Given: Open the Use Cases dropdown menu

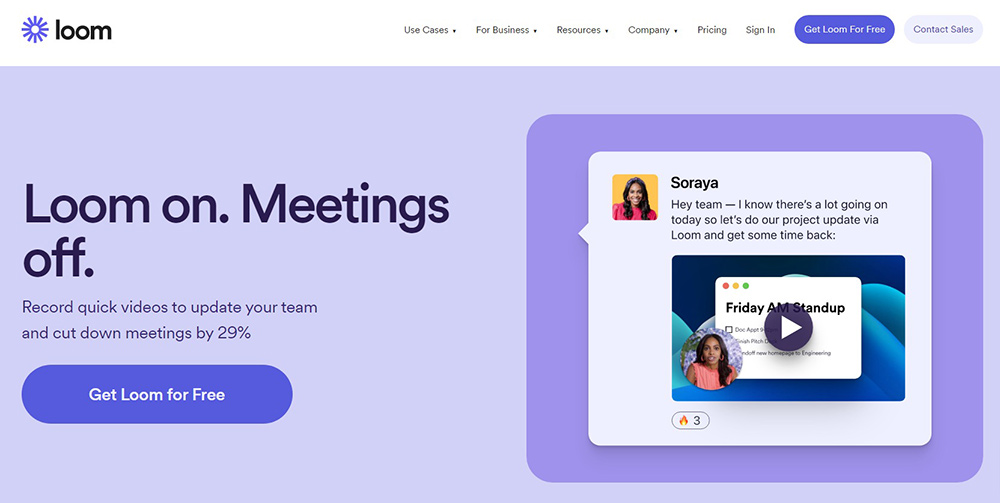Looking at the screenshot, I should (x=430, y=30).
